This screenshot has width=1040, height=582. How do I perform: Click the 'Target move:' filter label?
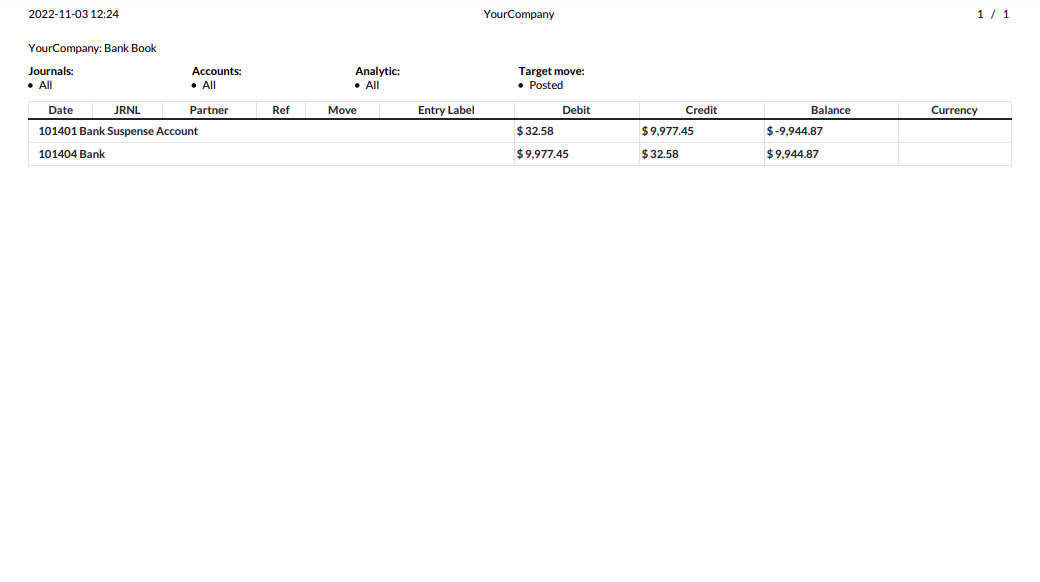551,71
